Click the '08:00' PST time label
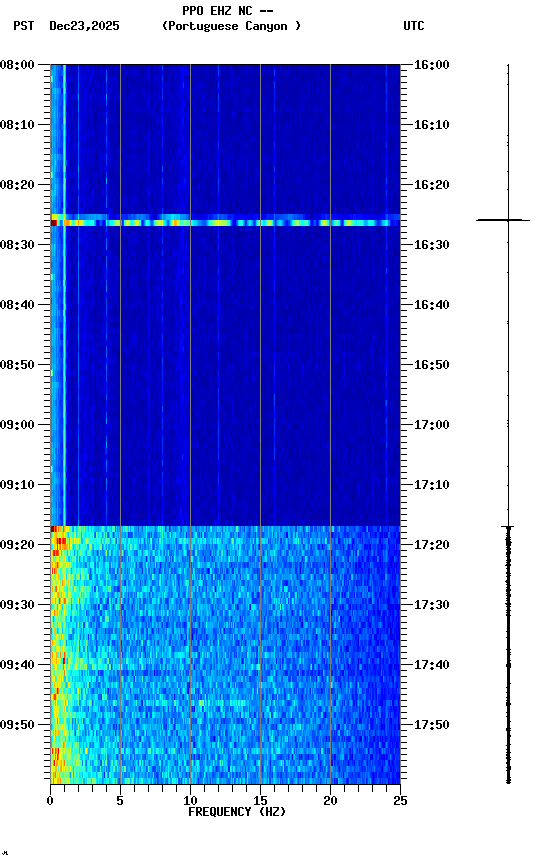The width and height of the screenshot is (552, 864). pyautogui.click(x=17, y=65)
